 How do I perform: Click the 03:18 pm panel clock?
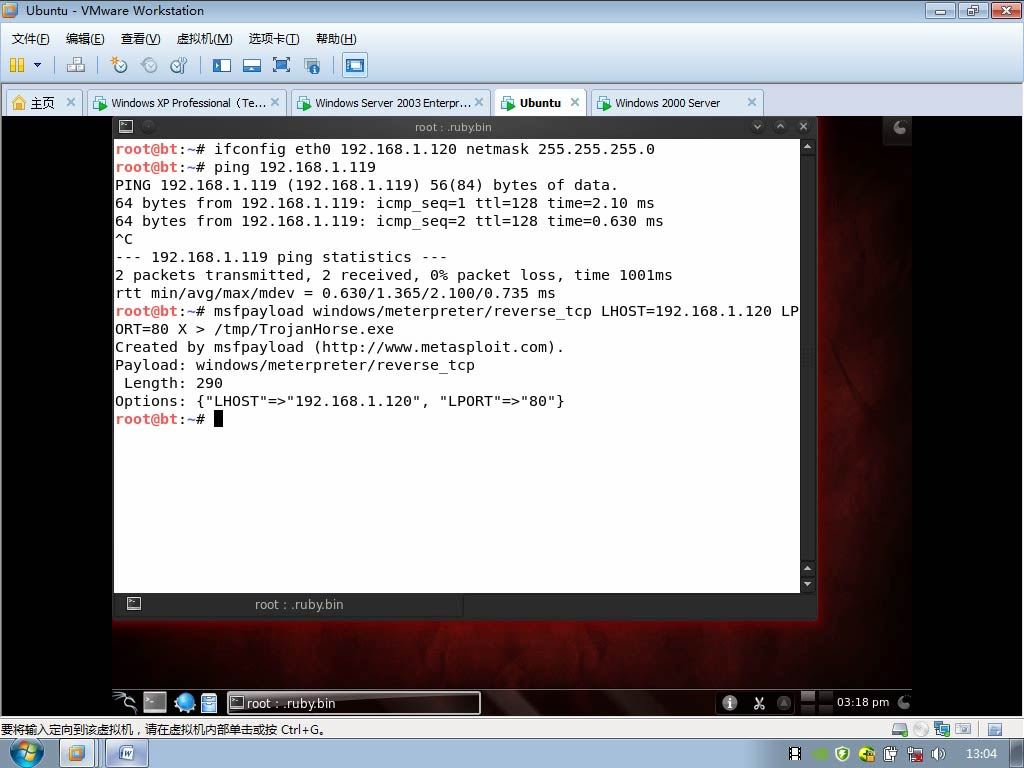(x=863, y=703)
